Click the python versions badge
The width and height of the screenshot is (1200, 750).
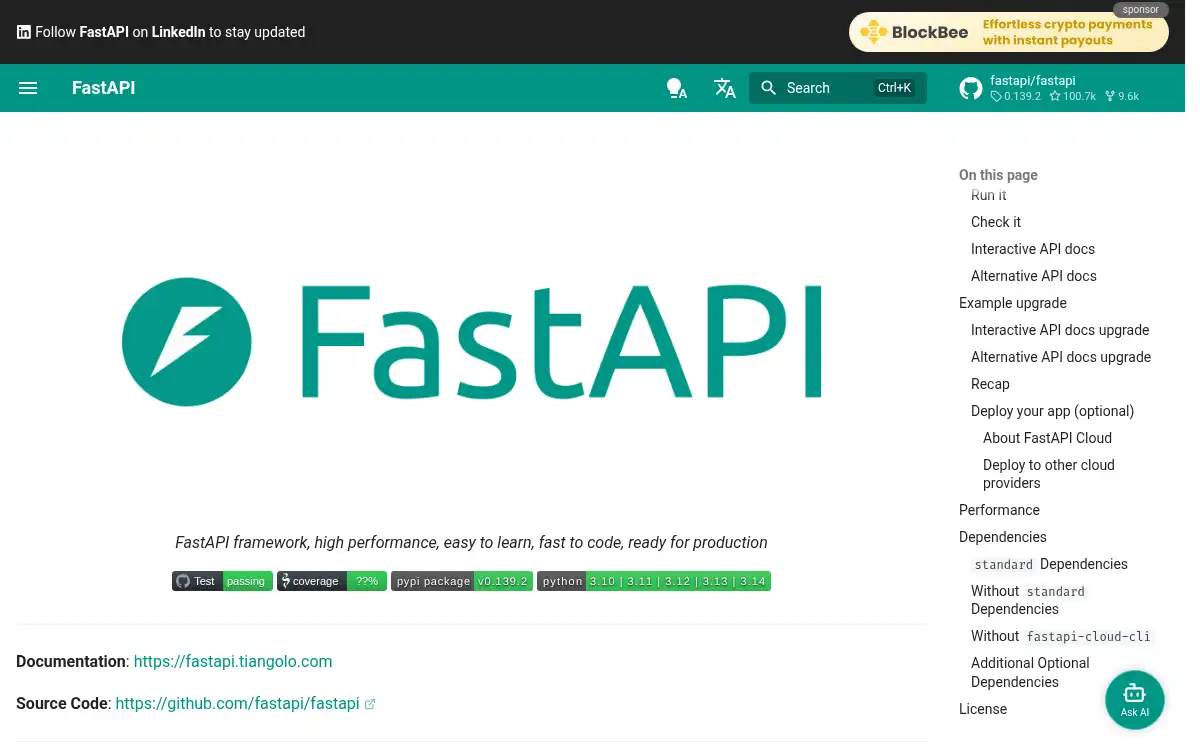654,581
